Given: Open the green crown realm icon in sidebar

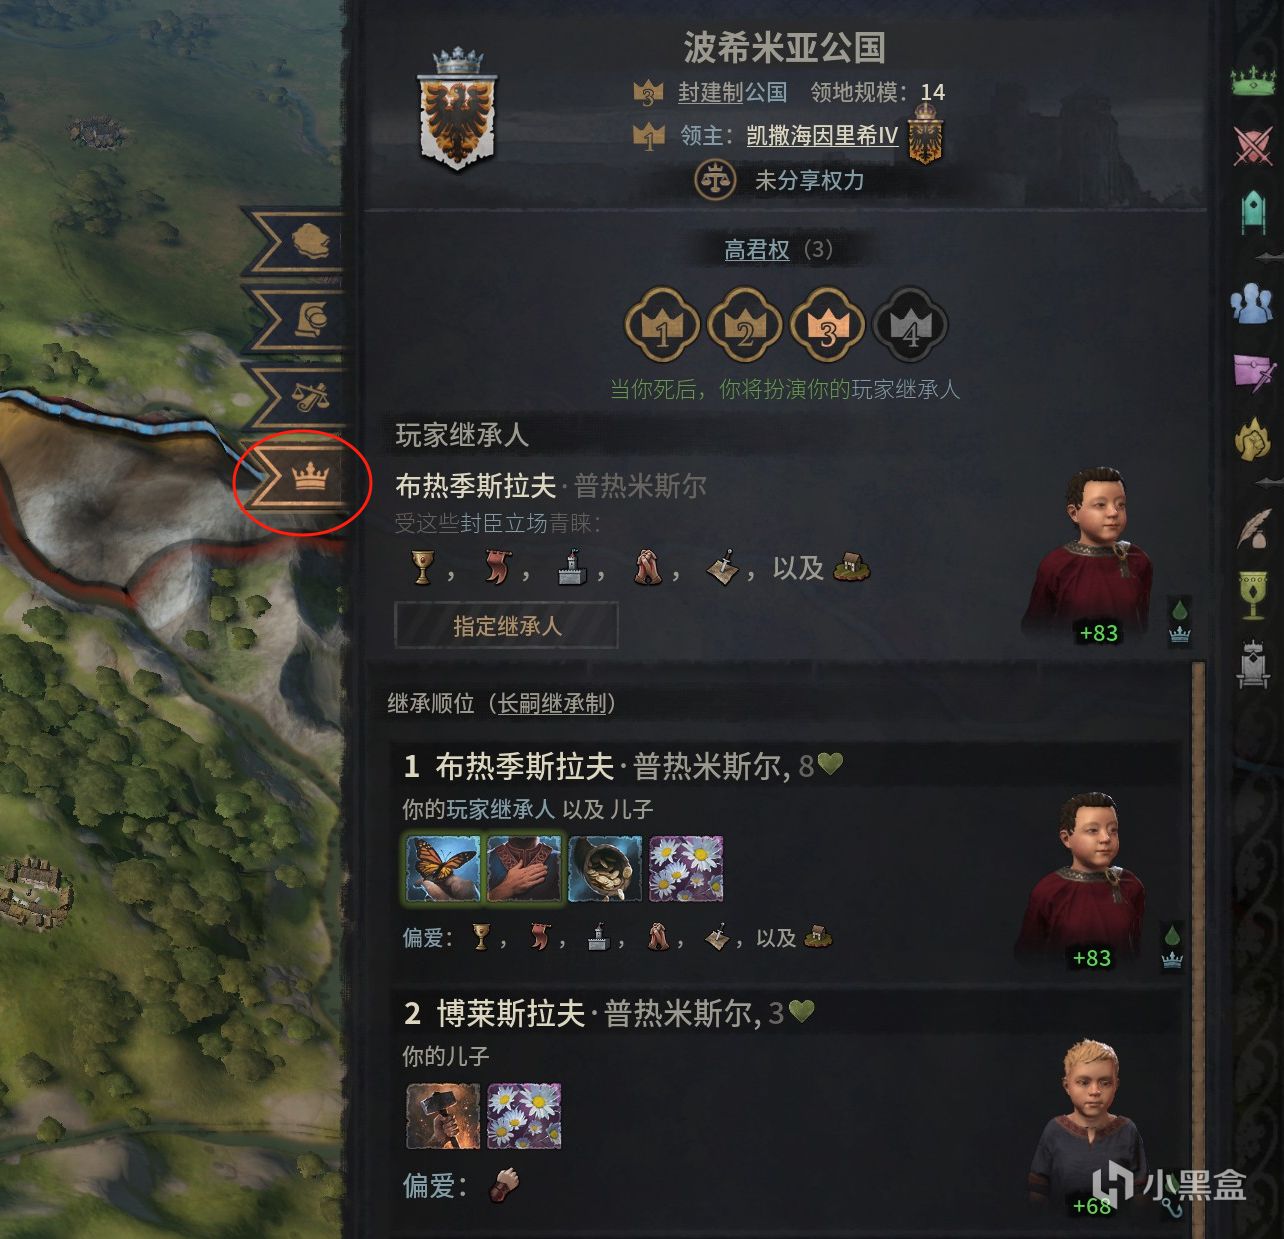Looking at the screenshot, I should tap(1252, 81).
